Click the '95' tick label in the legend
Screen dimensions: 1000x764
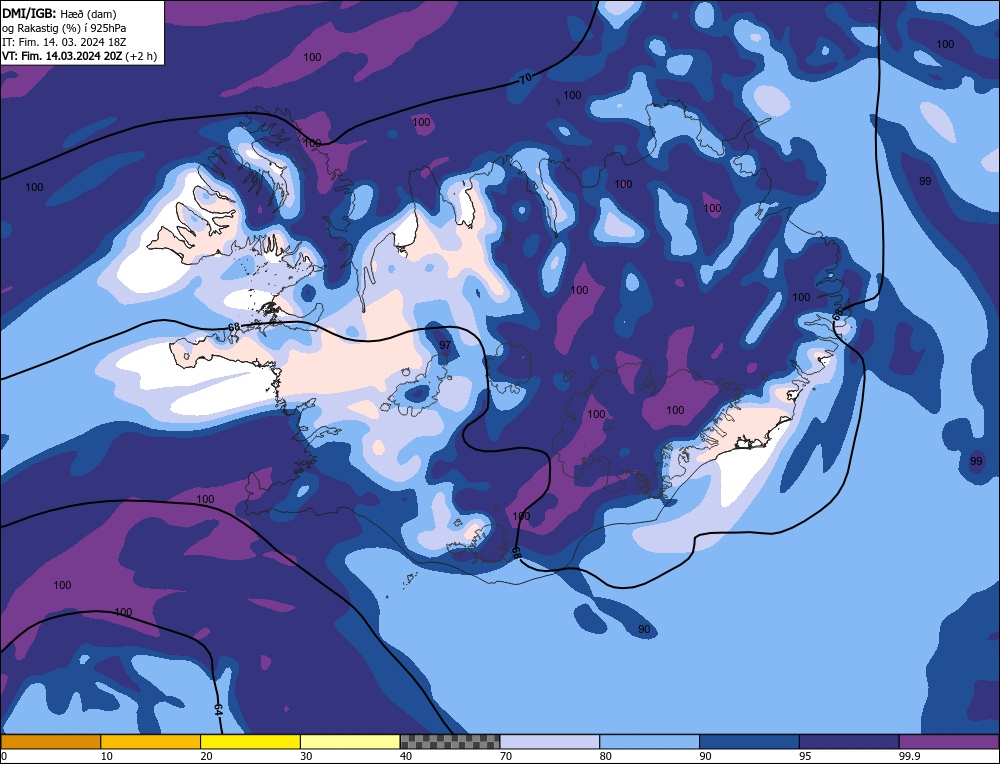pyautogui.click(x=805, y=756)
